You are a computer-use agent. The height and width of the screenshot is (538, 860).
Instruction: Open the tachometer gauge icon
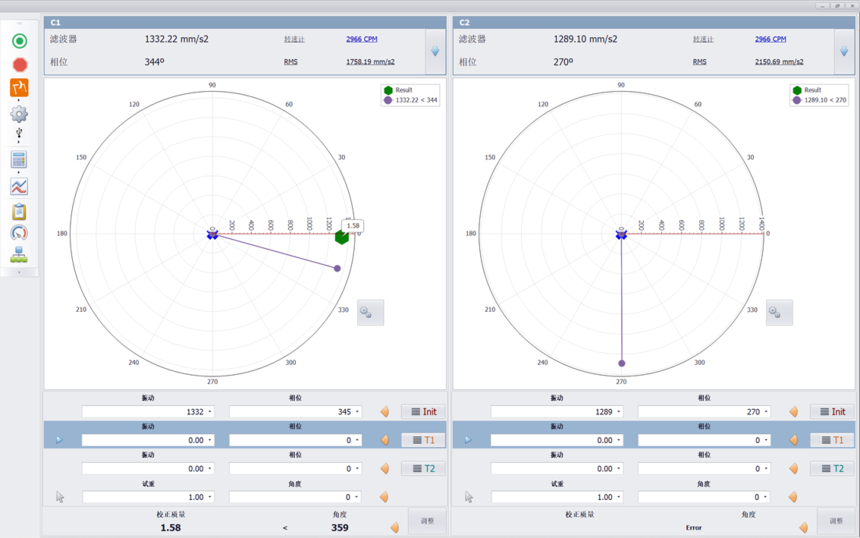pyautogui.click(x=19, y=233)
